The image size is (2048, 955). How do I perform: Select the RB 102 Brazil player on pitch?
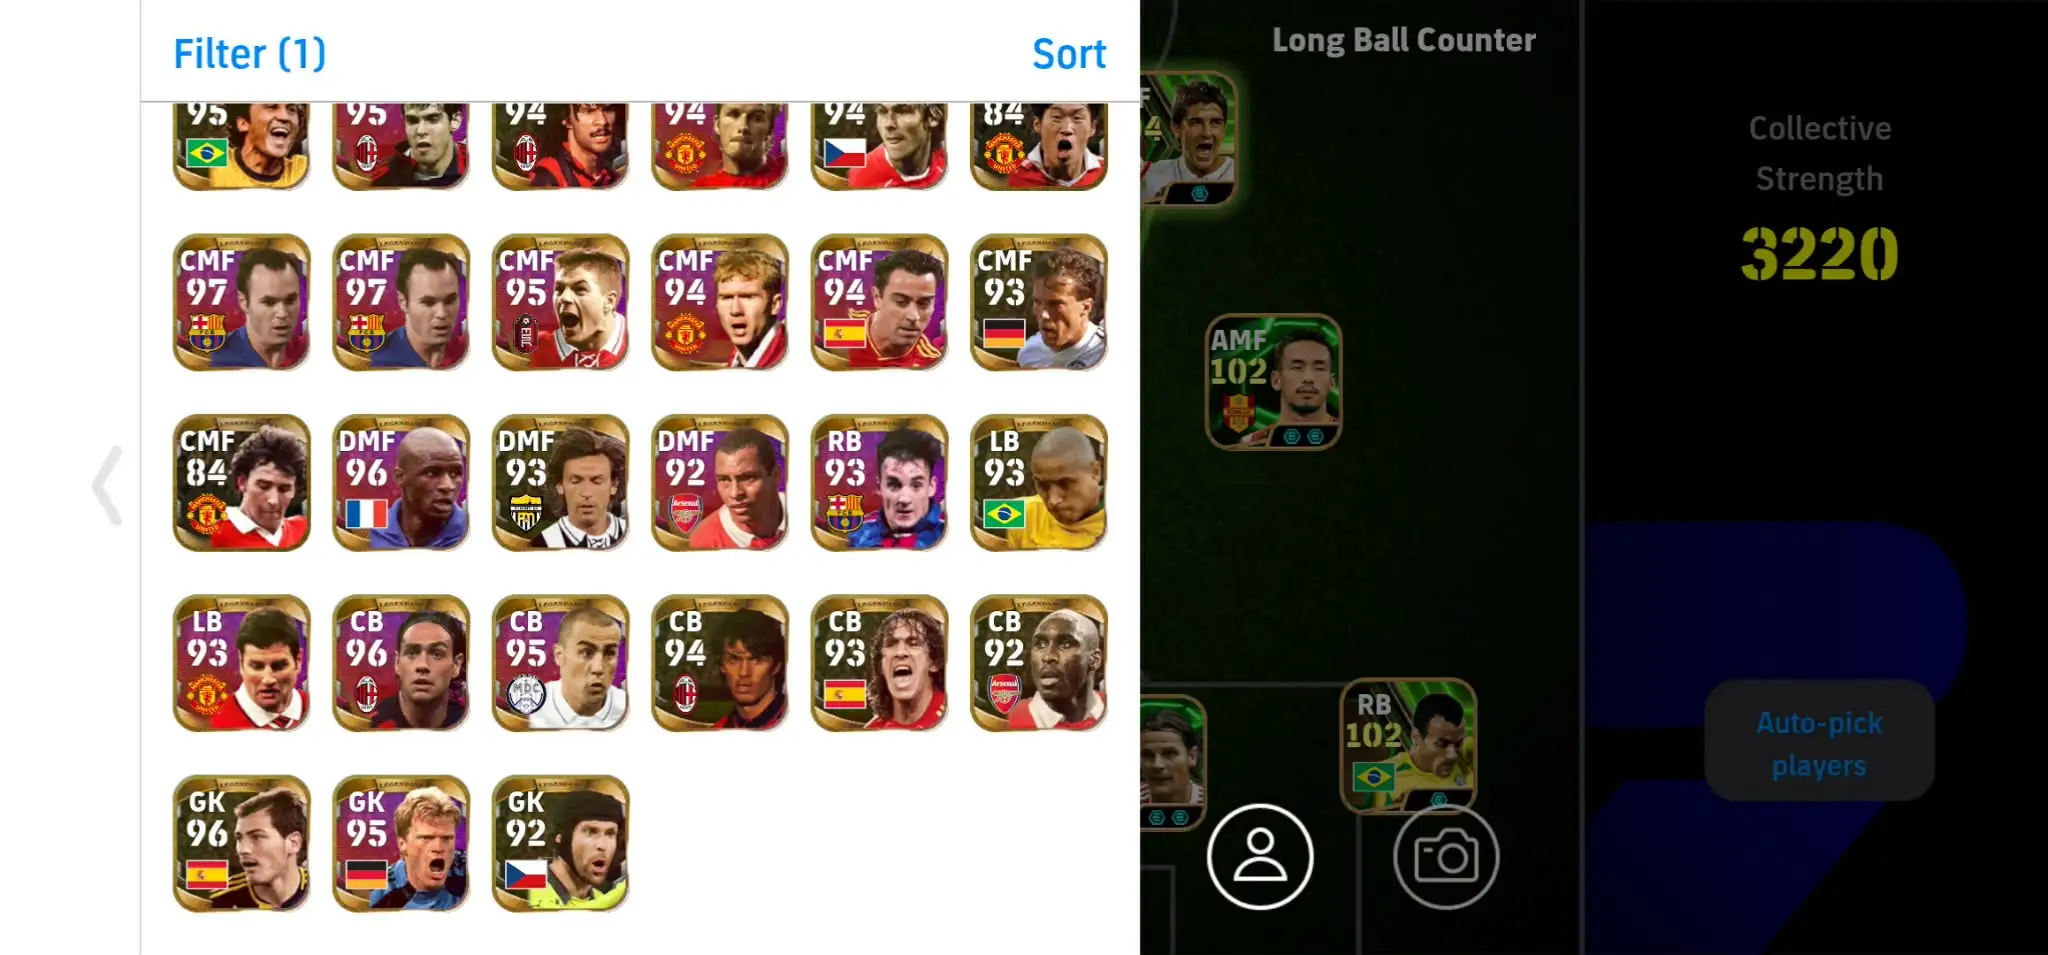click(1408, 745)
